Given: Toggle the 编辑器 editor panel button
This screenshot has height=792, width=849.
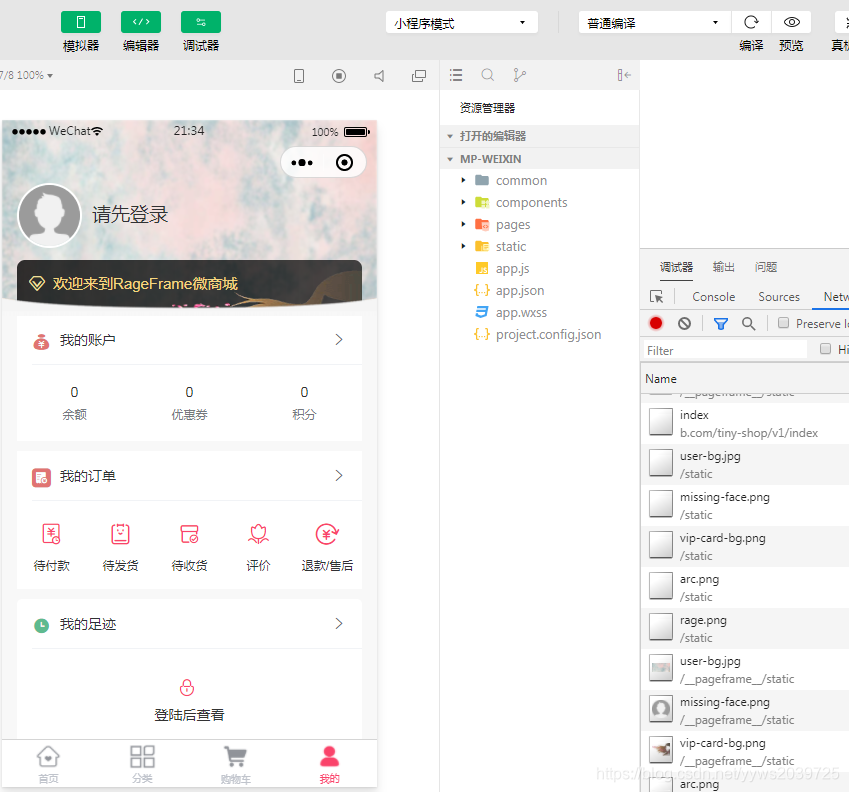Looking at the screenshot, I should (141, 22).
